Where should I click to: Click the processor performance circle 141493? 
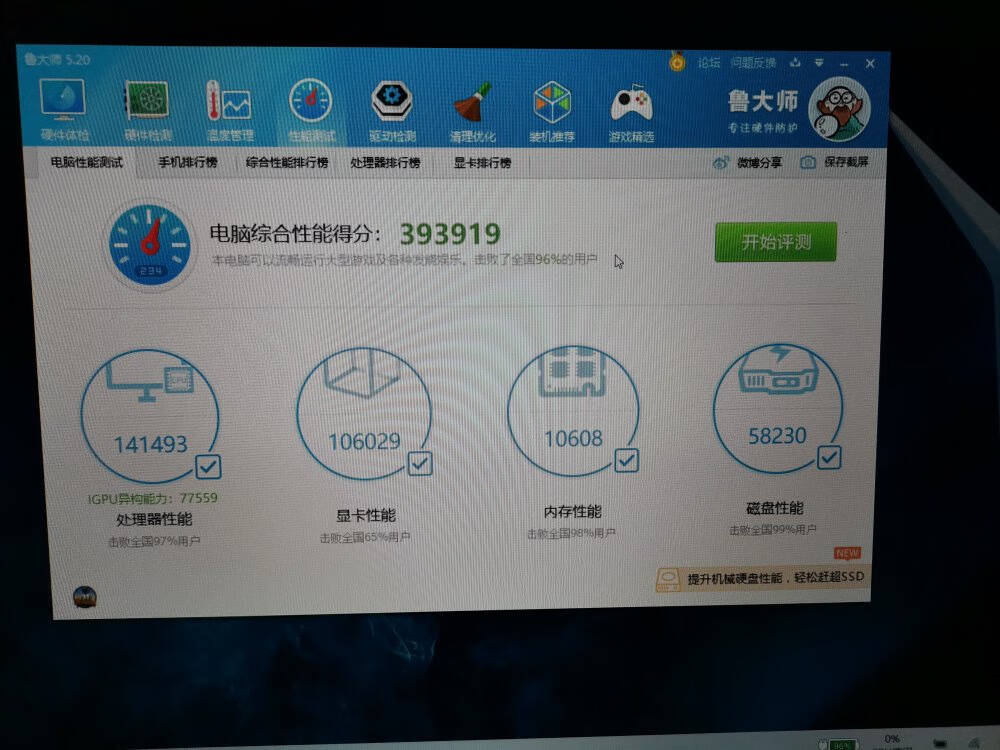[x=150, y=416]
